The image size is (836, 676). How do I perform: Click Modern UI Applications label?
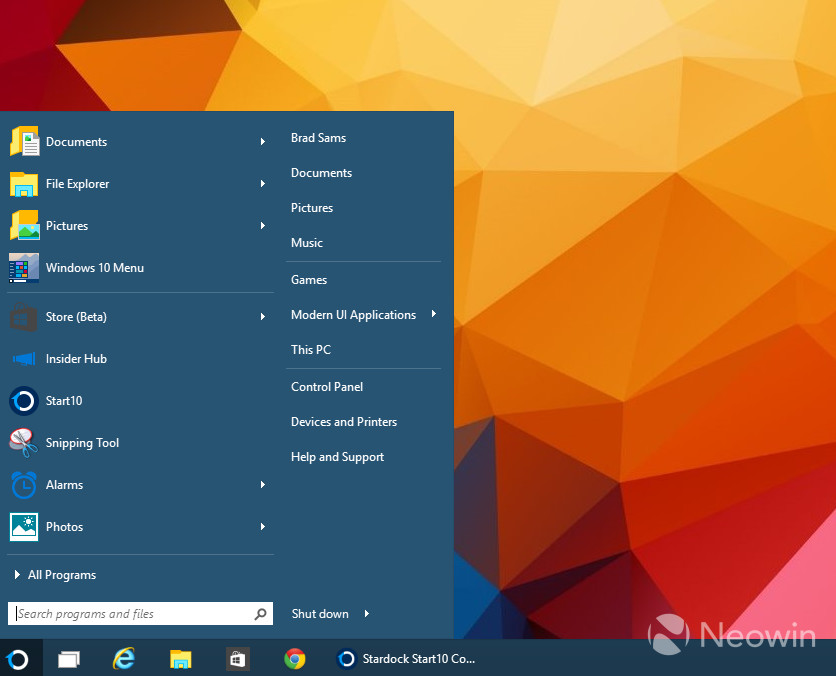point(353,315)
